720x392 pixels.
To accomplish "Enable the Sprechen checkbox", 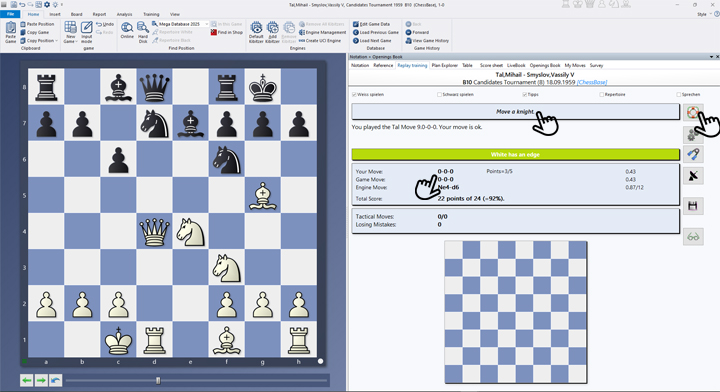I will tap(679, 95).
